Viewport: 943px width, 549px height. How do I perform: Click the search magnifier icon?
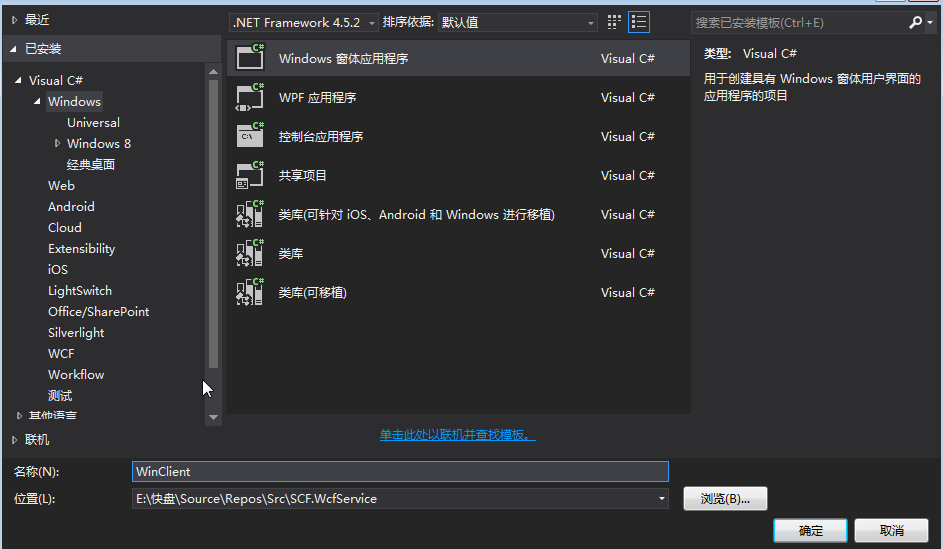[915, 22]
